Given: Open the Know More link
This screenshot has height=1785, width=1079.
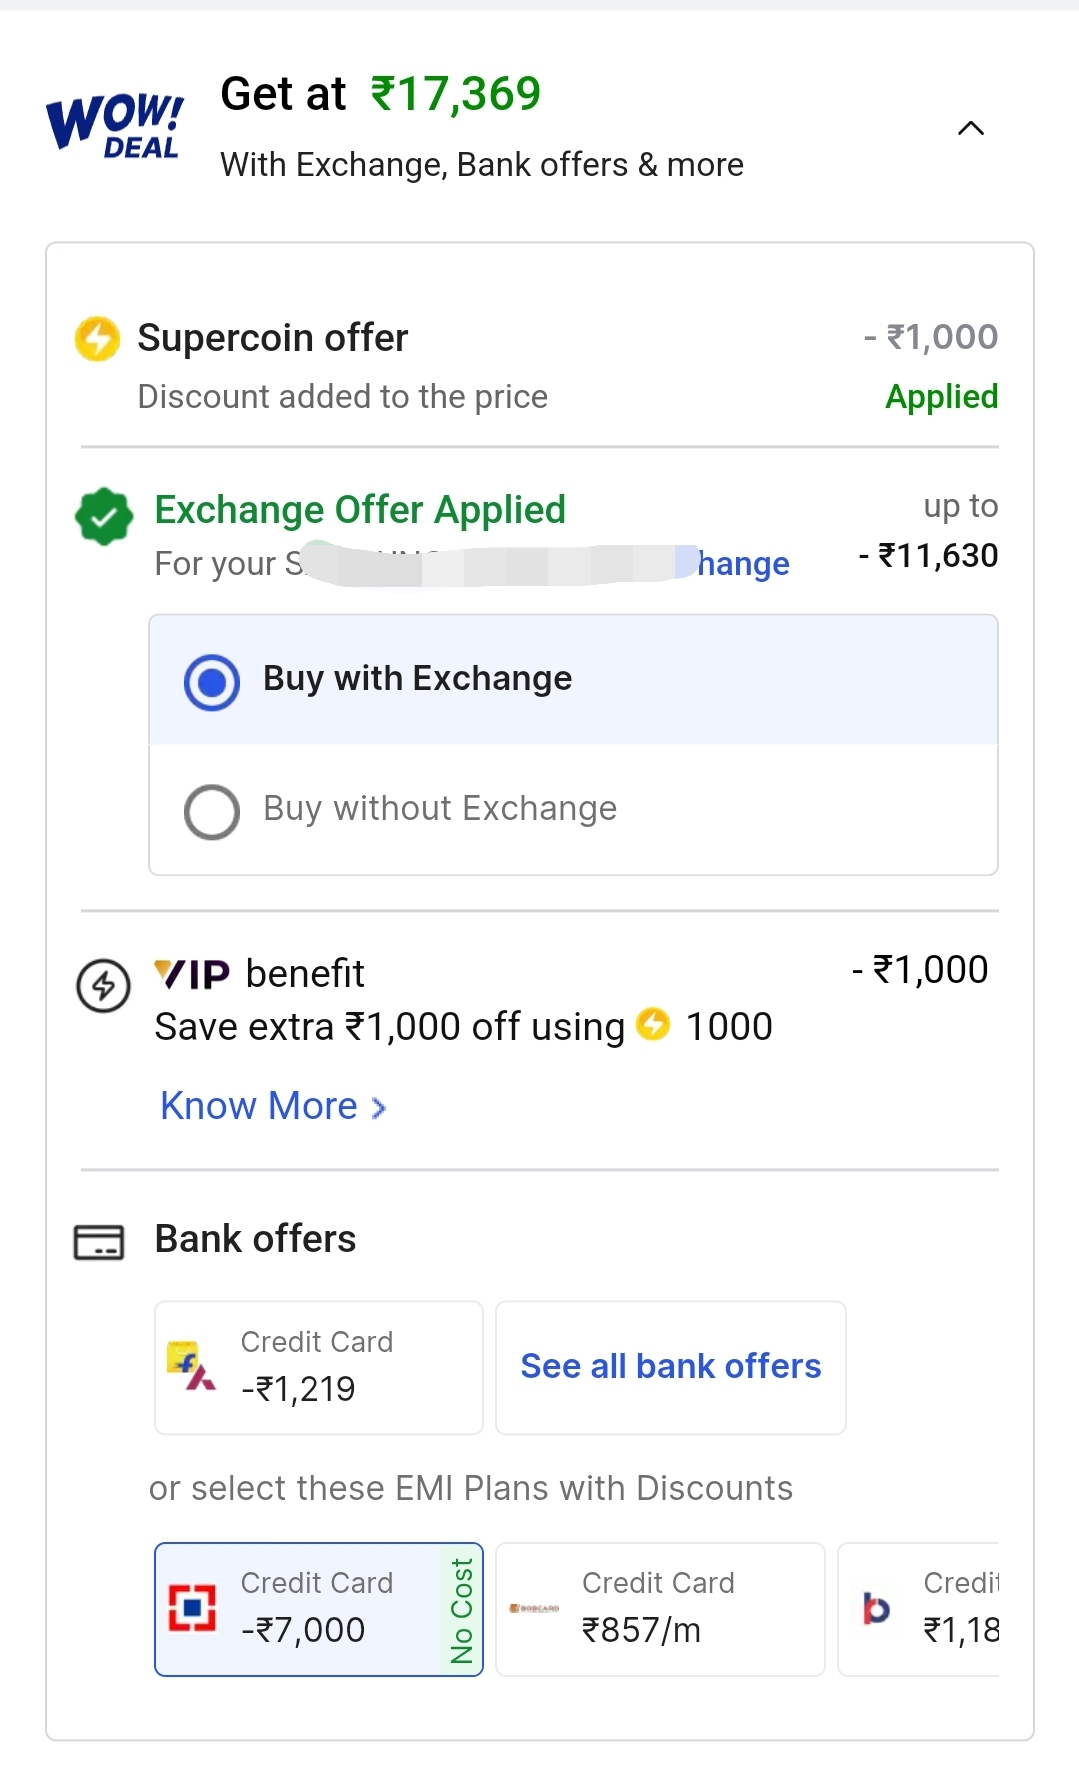Looking at the screenshot, I should point(259,1106).
